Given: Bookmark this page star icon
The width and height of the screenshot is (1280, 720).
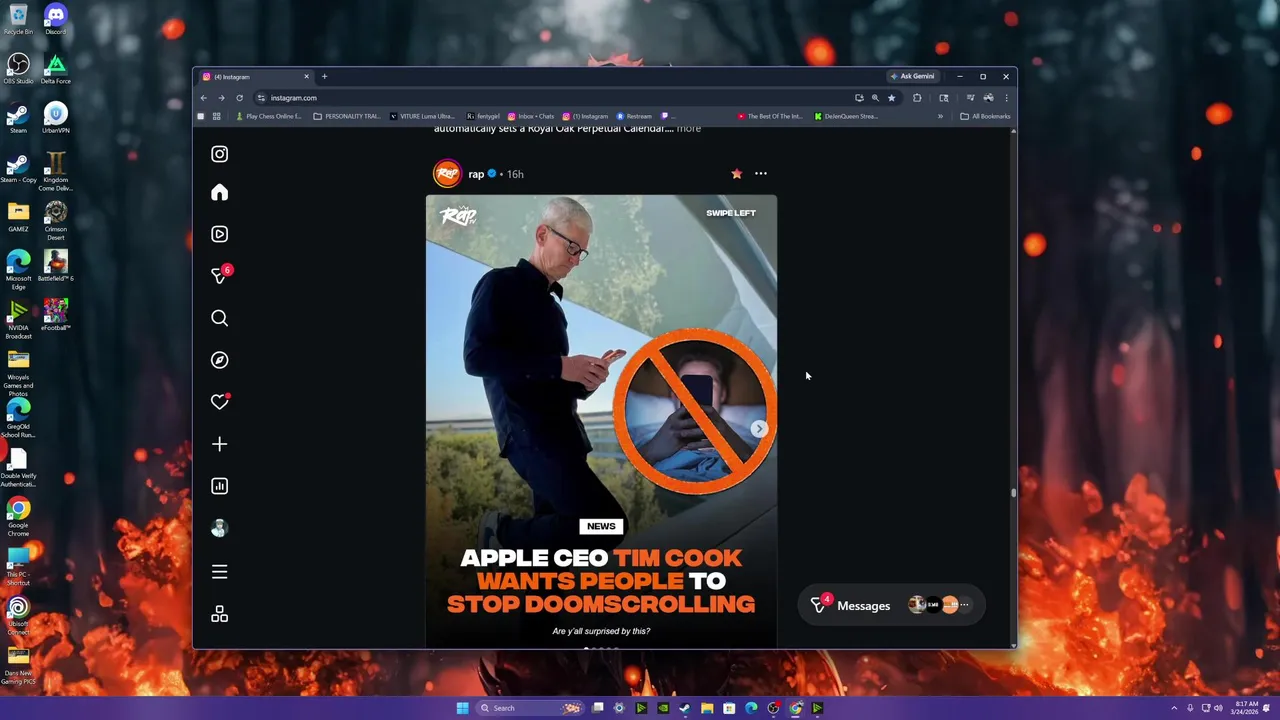Looking at the screenshot, I should click(x=891, y=98).
